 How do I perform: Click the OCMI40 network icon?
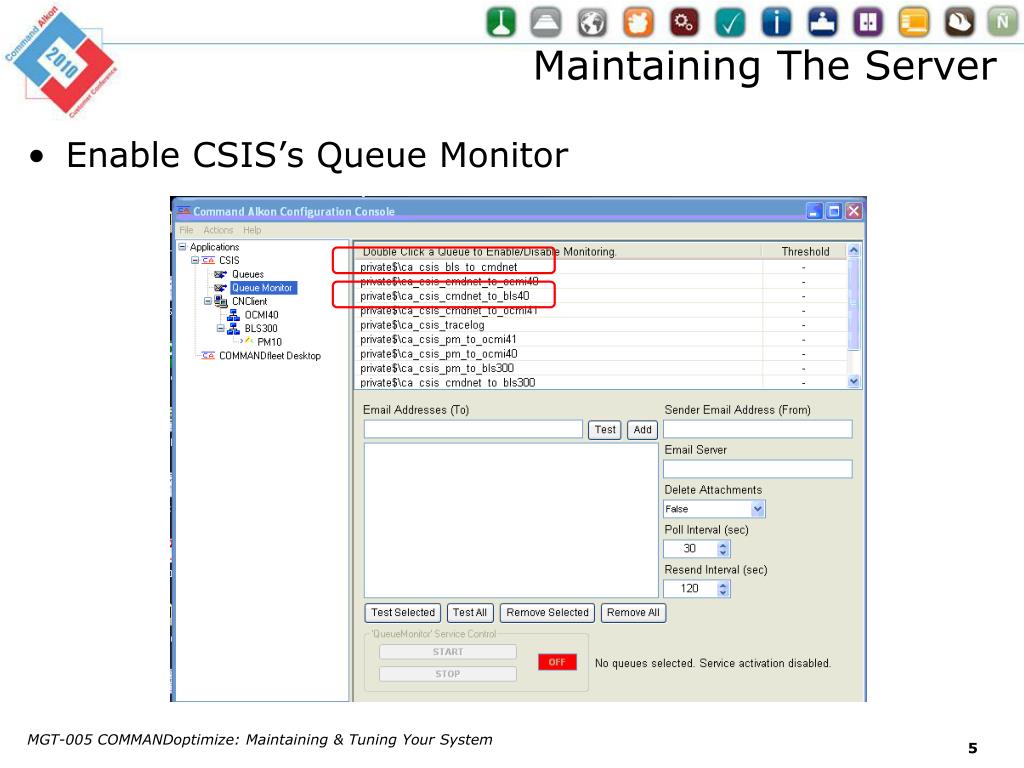233,315
